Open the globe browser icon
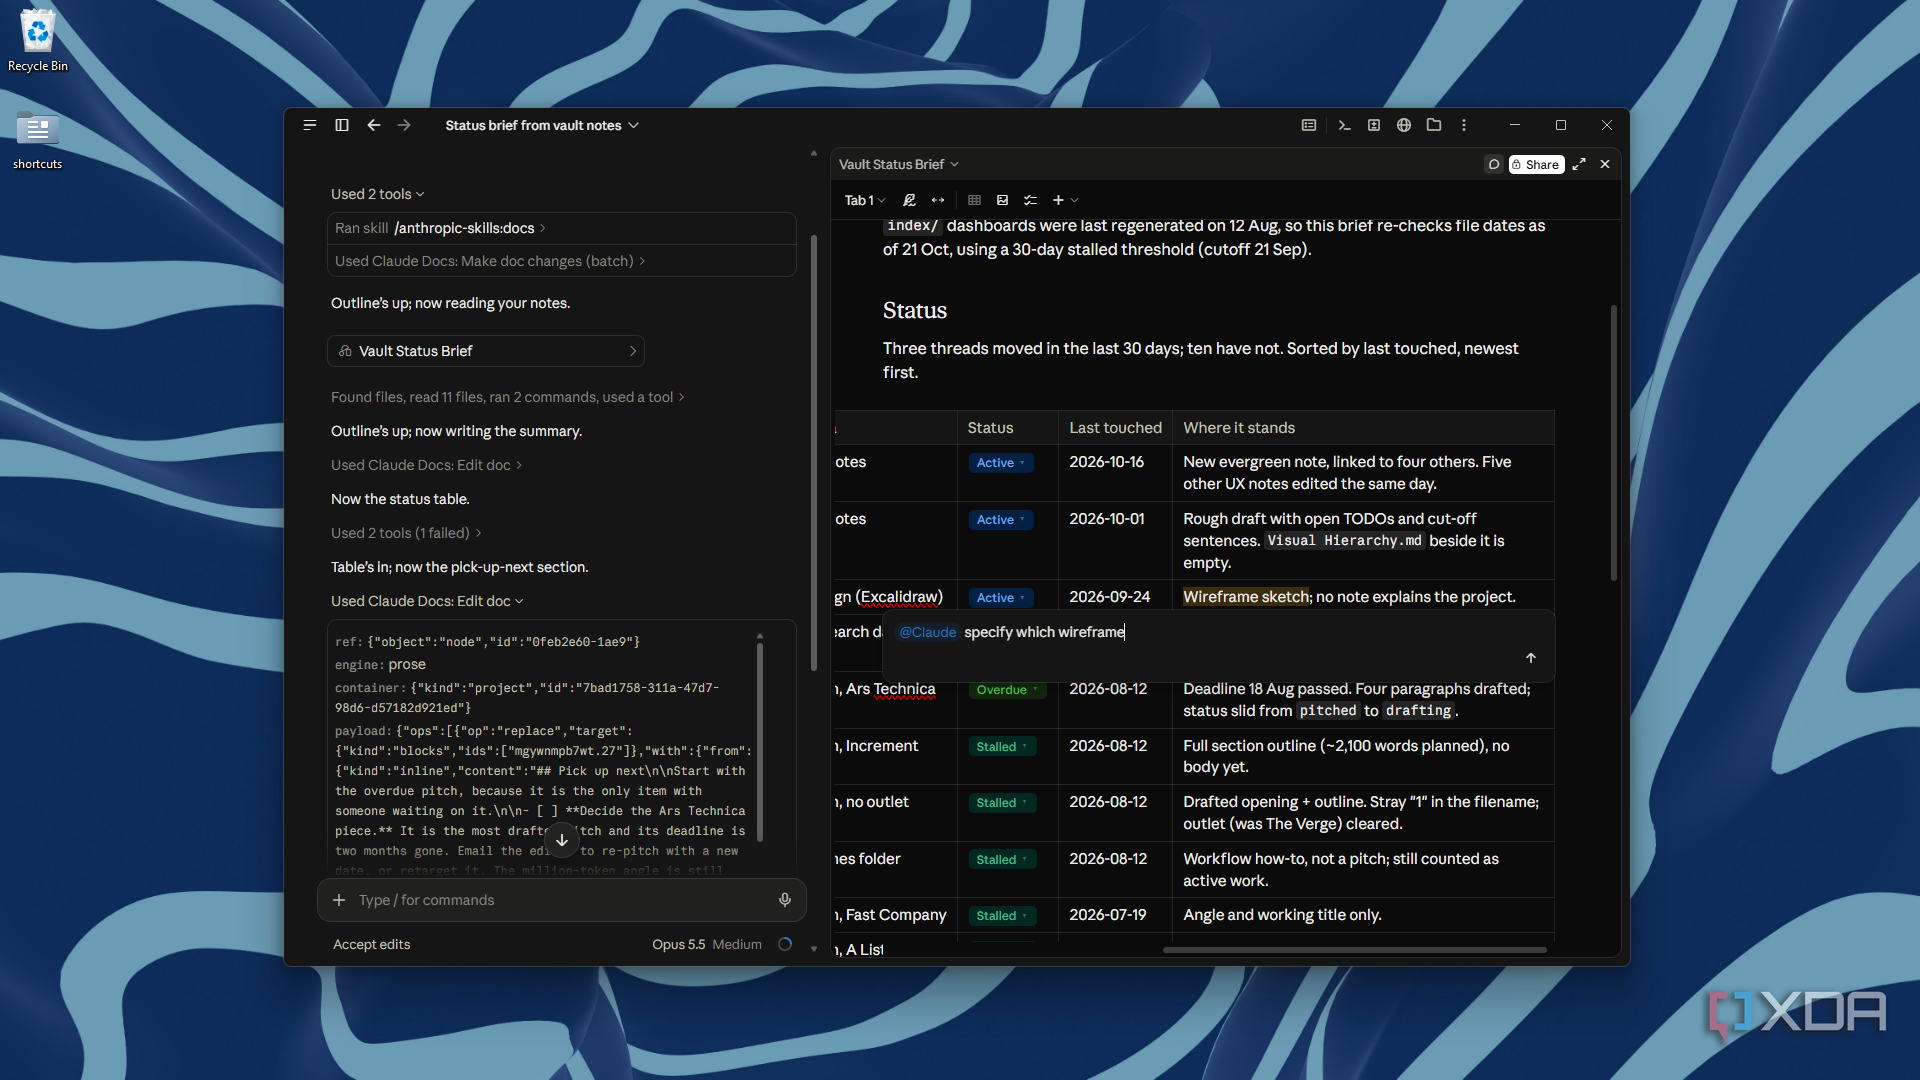 coord(1404,125)
